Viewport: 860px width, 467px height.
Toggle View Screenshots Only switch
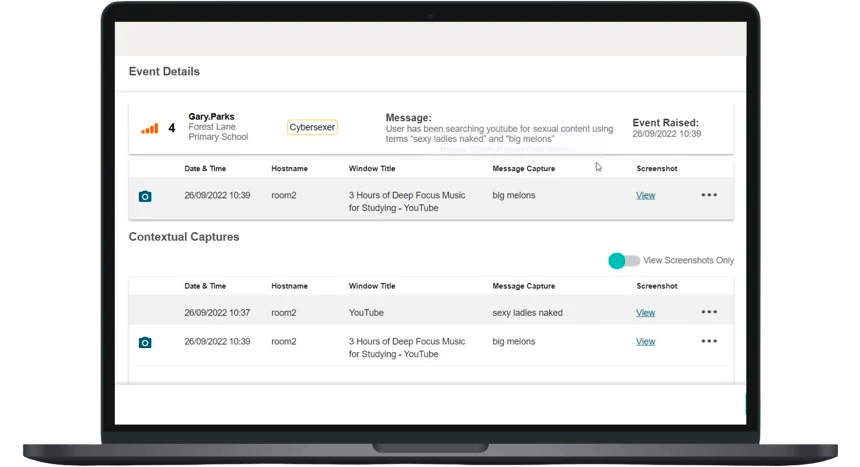tap(624, 261)
